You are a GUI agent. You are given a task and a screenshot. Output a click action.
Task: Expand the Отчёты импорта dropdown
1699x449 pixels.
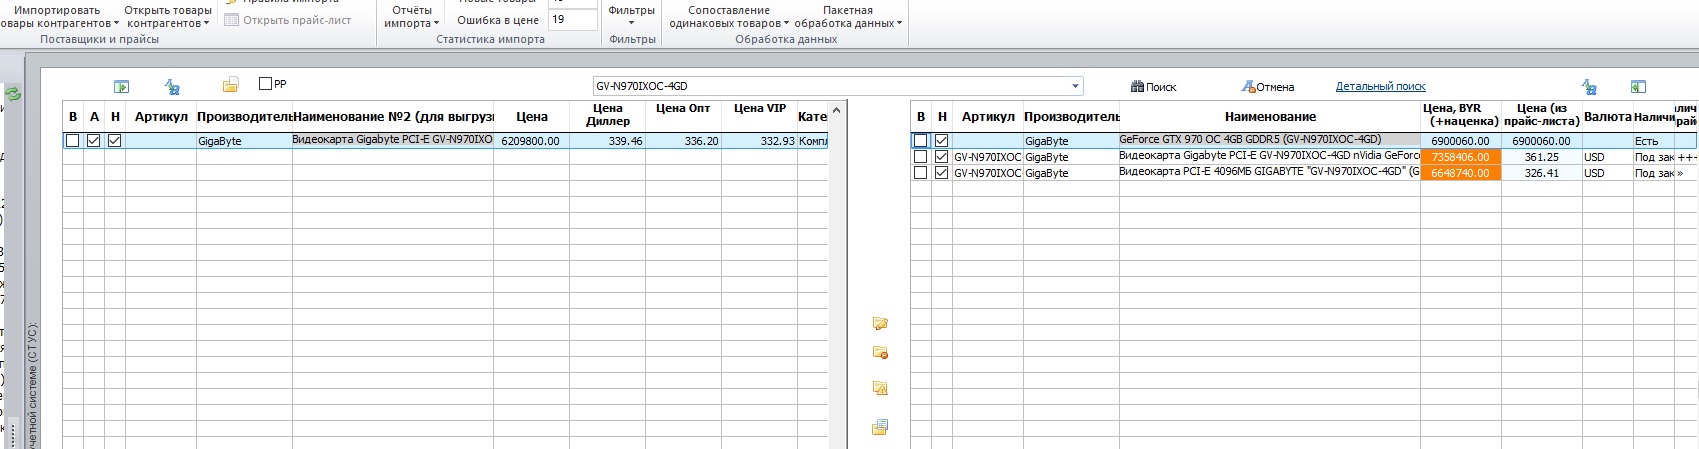pyautogui.click(x=411, y=17)
